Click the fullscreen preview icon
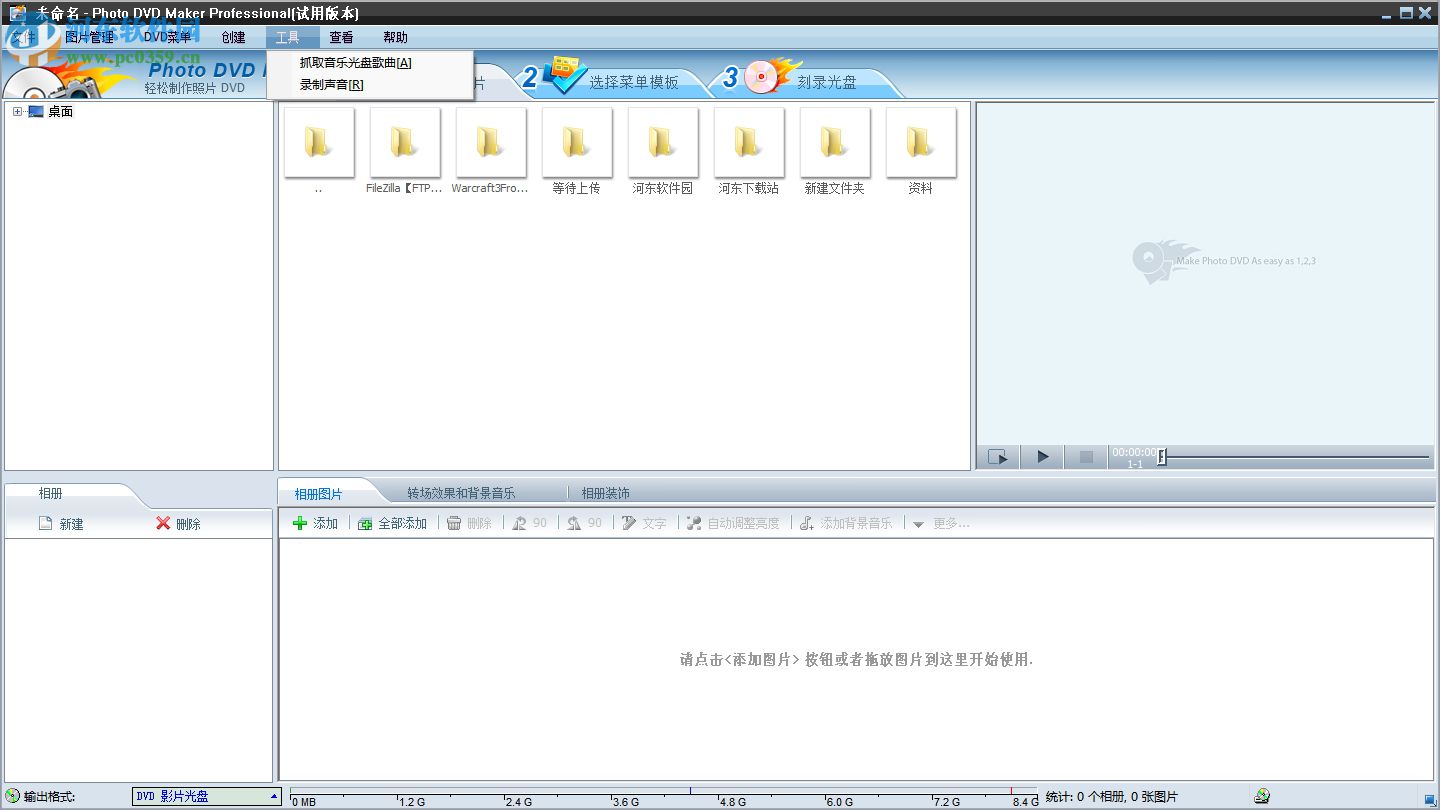The width and height of the screenshot is (1440, 810). 997,456
